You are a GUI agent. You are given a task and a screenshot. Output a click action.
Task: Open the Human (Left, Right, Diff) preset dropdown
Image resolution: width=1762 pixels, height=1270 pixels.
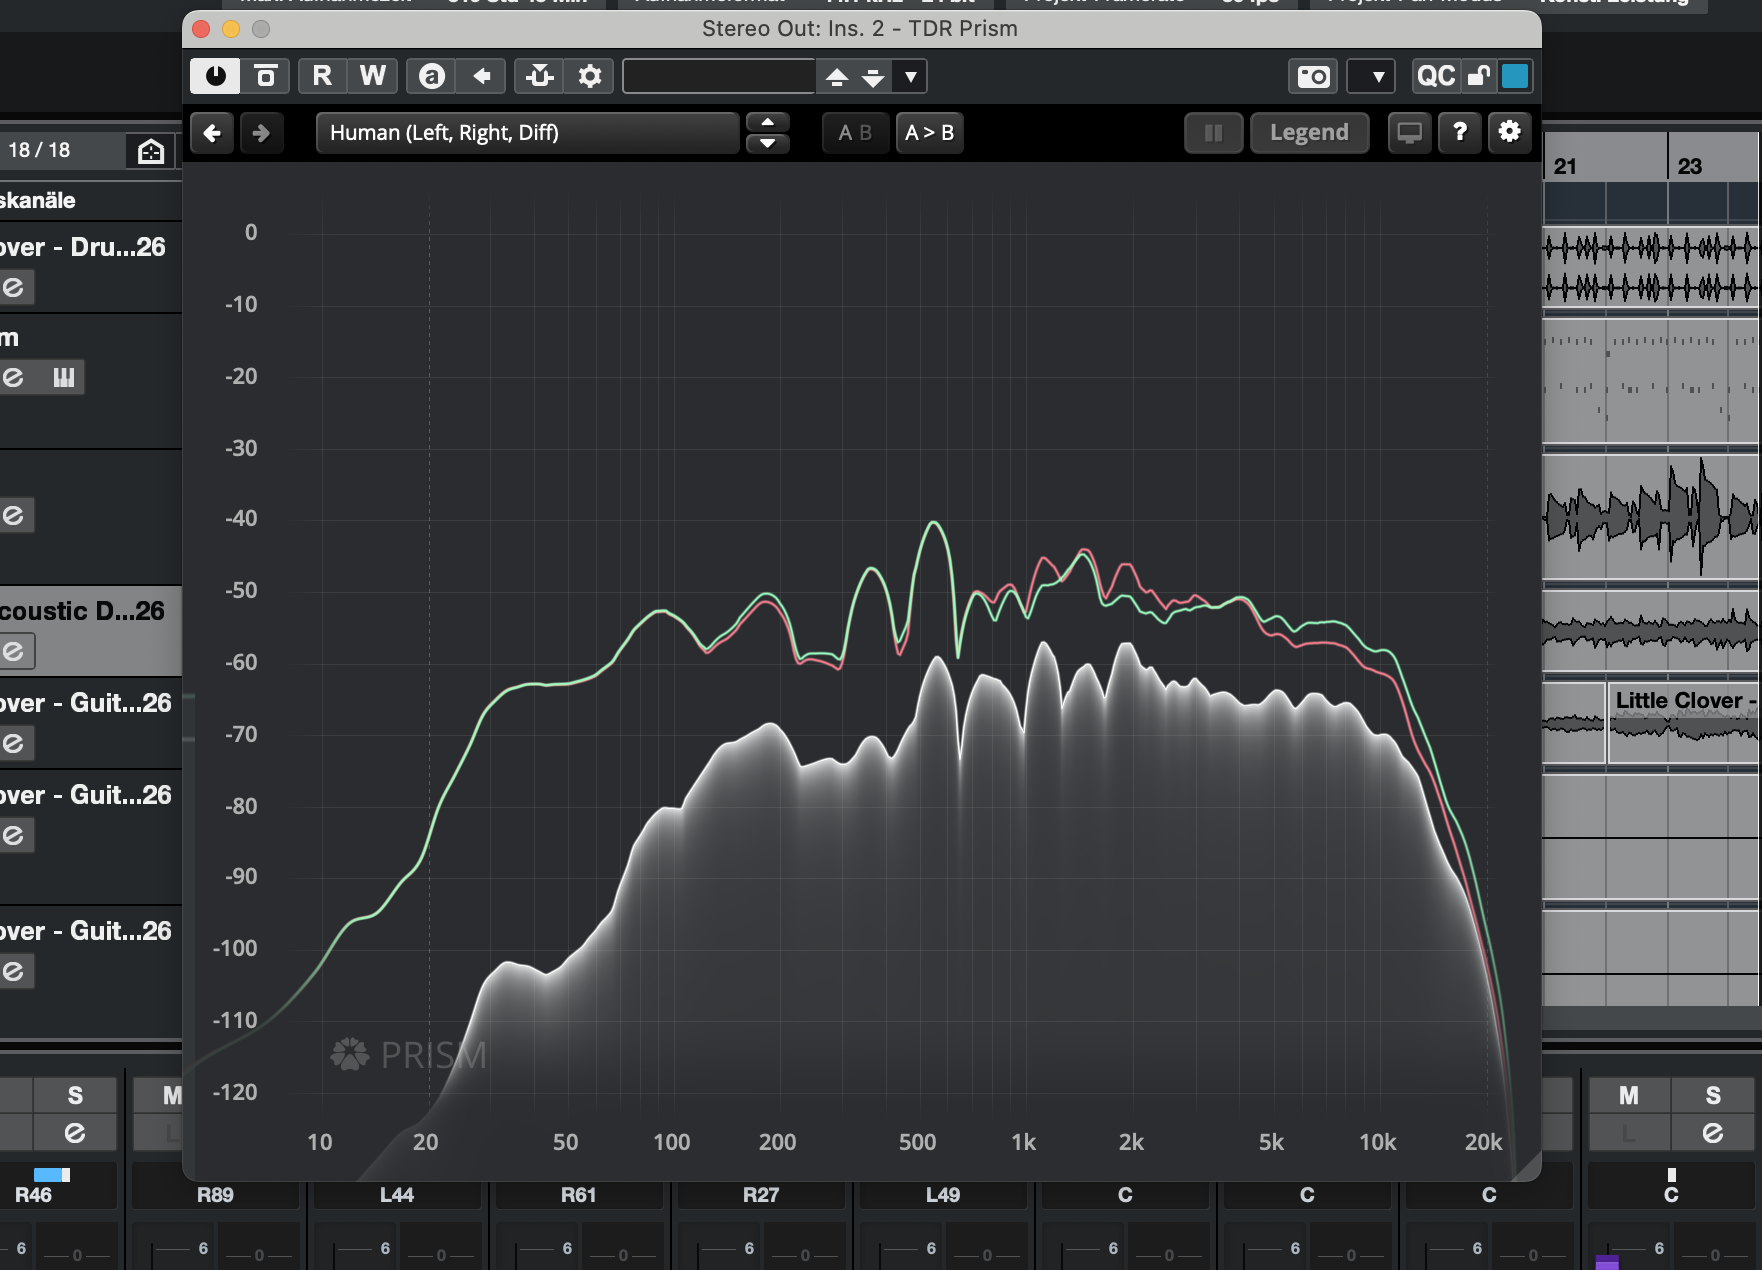(527, 133)
